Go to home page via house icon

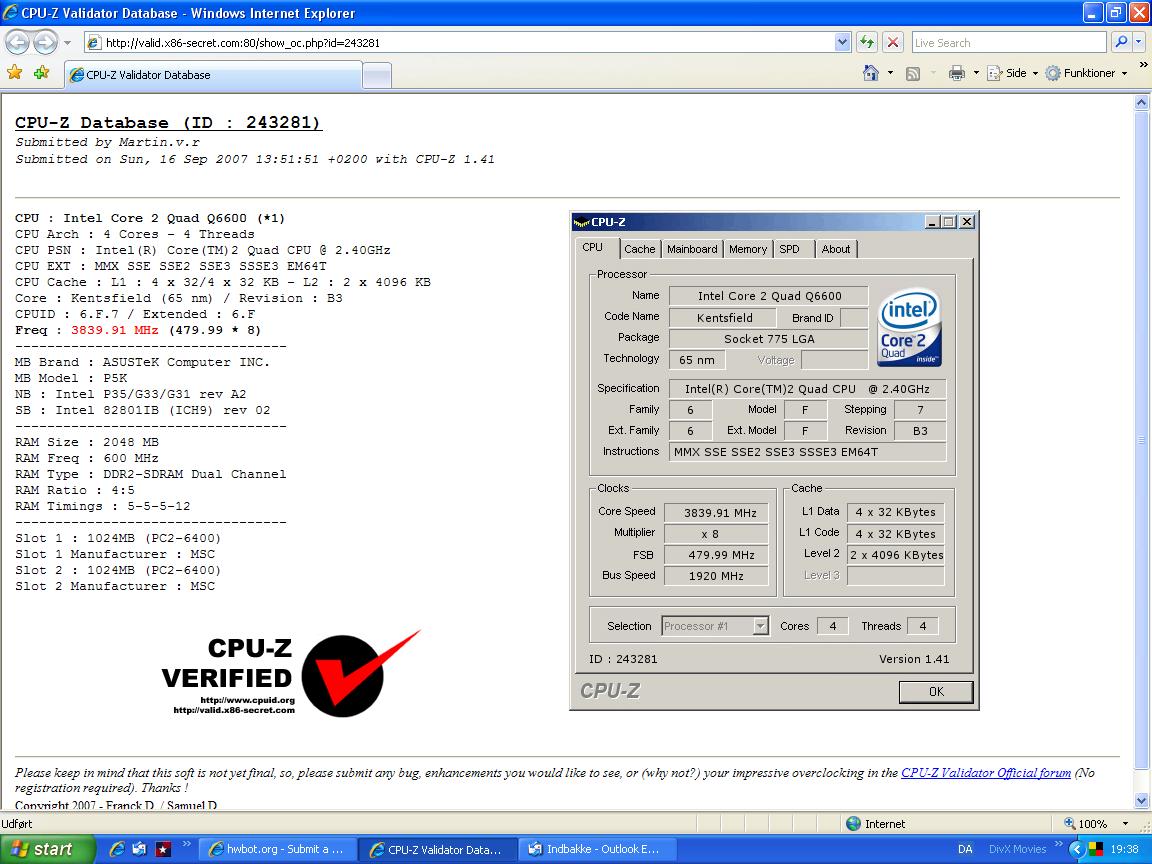pyautogui.click(x=871, y=73)
